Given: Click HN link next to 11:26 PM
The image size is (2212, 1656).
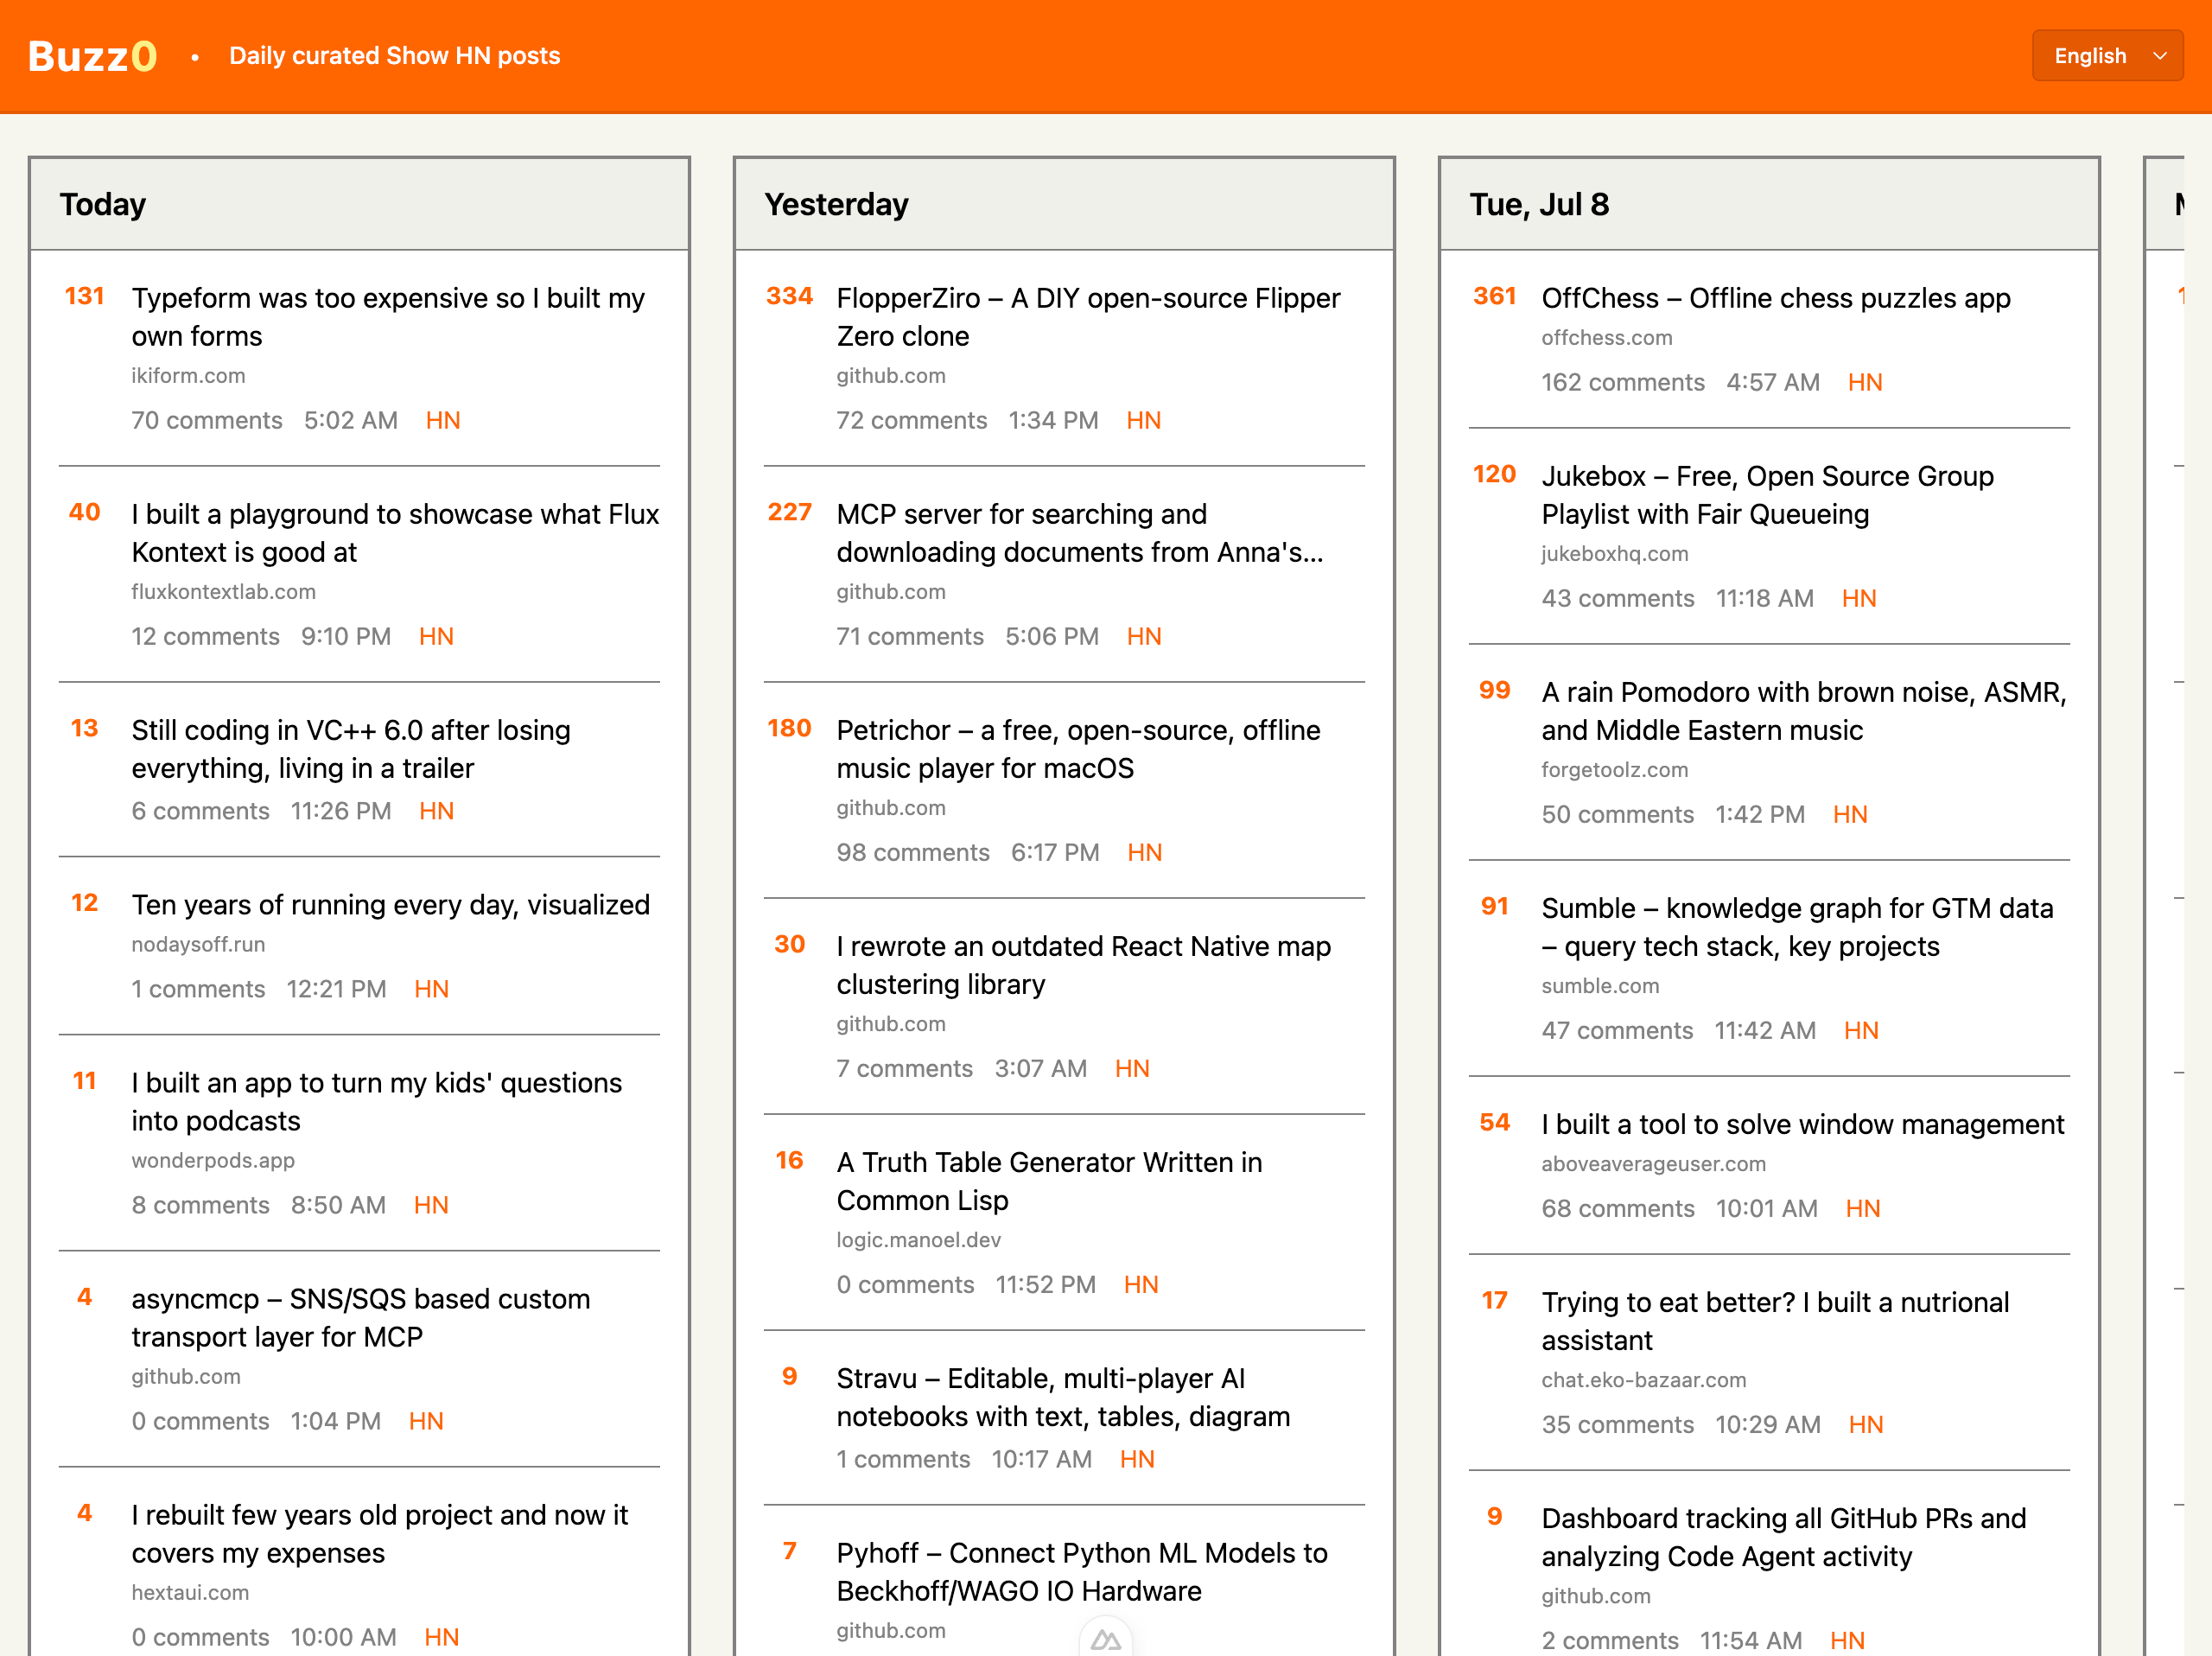Looking at the screenshot, I should 436,811.
